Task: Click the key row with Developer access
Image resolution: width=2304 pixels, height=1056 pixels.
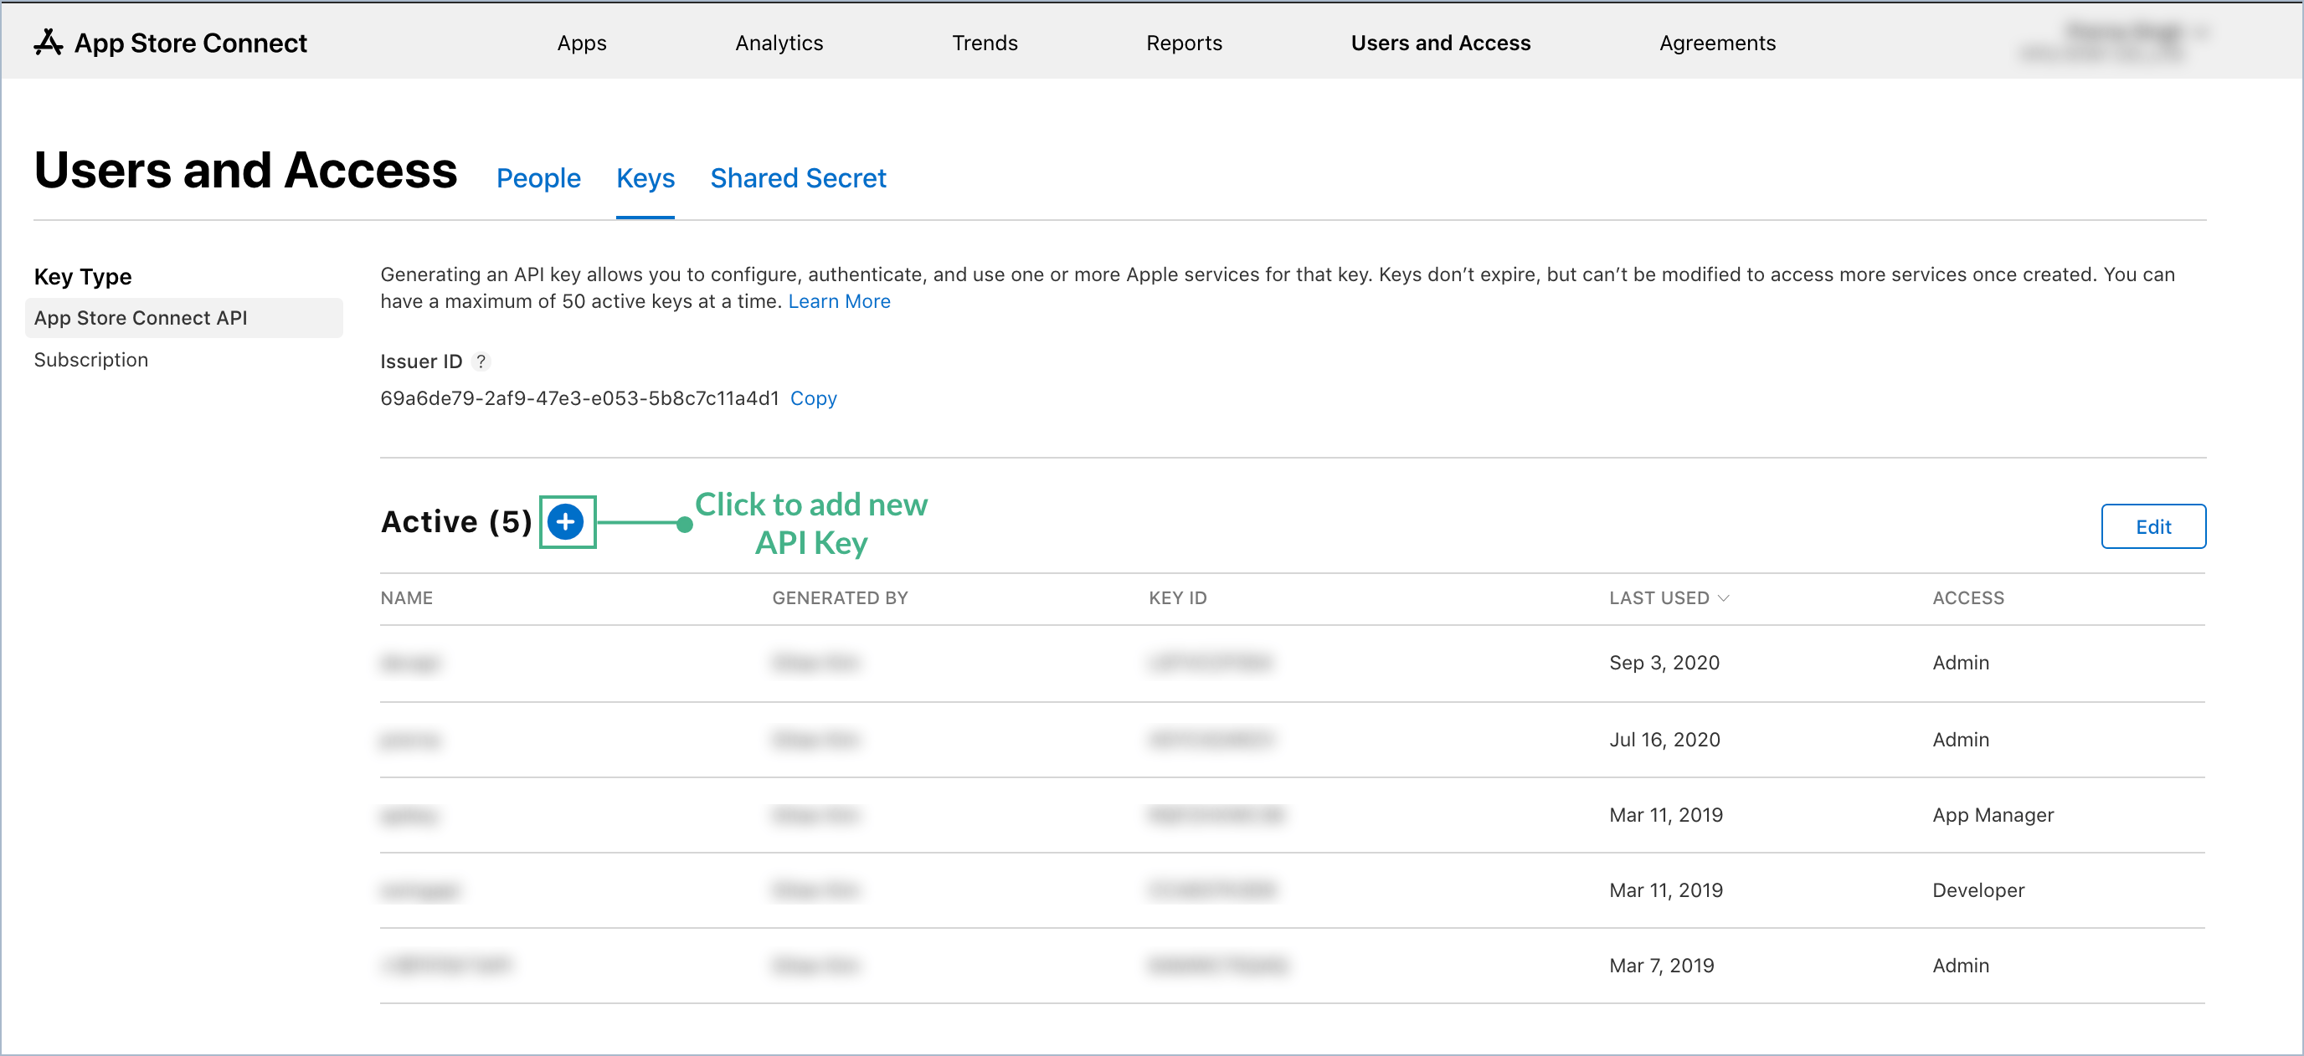Action: click(1292, 890)
